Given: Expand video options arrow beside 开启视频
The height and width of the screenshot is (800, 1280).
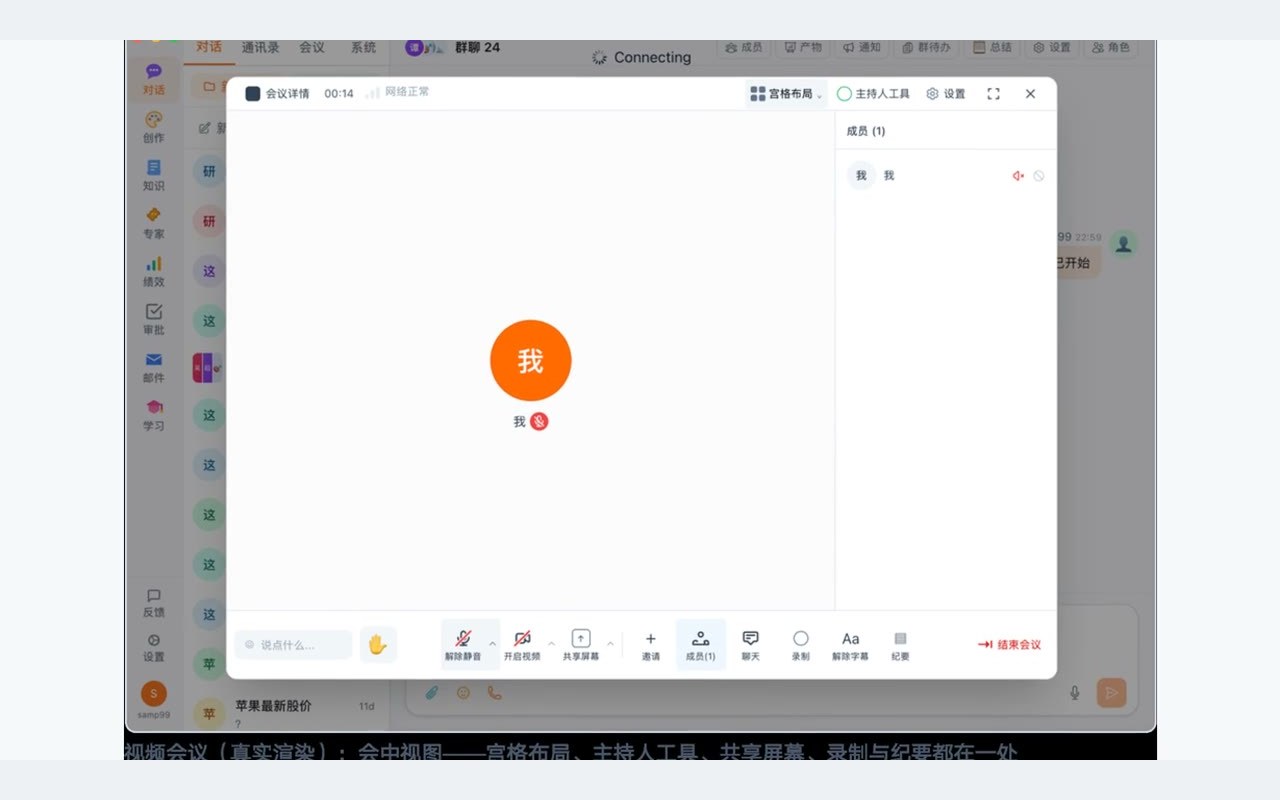Looking at the screenshot, I should 551,644.
